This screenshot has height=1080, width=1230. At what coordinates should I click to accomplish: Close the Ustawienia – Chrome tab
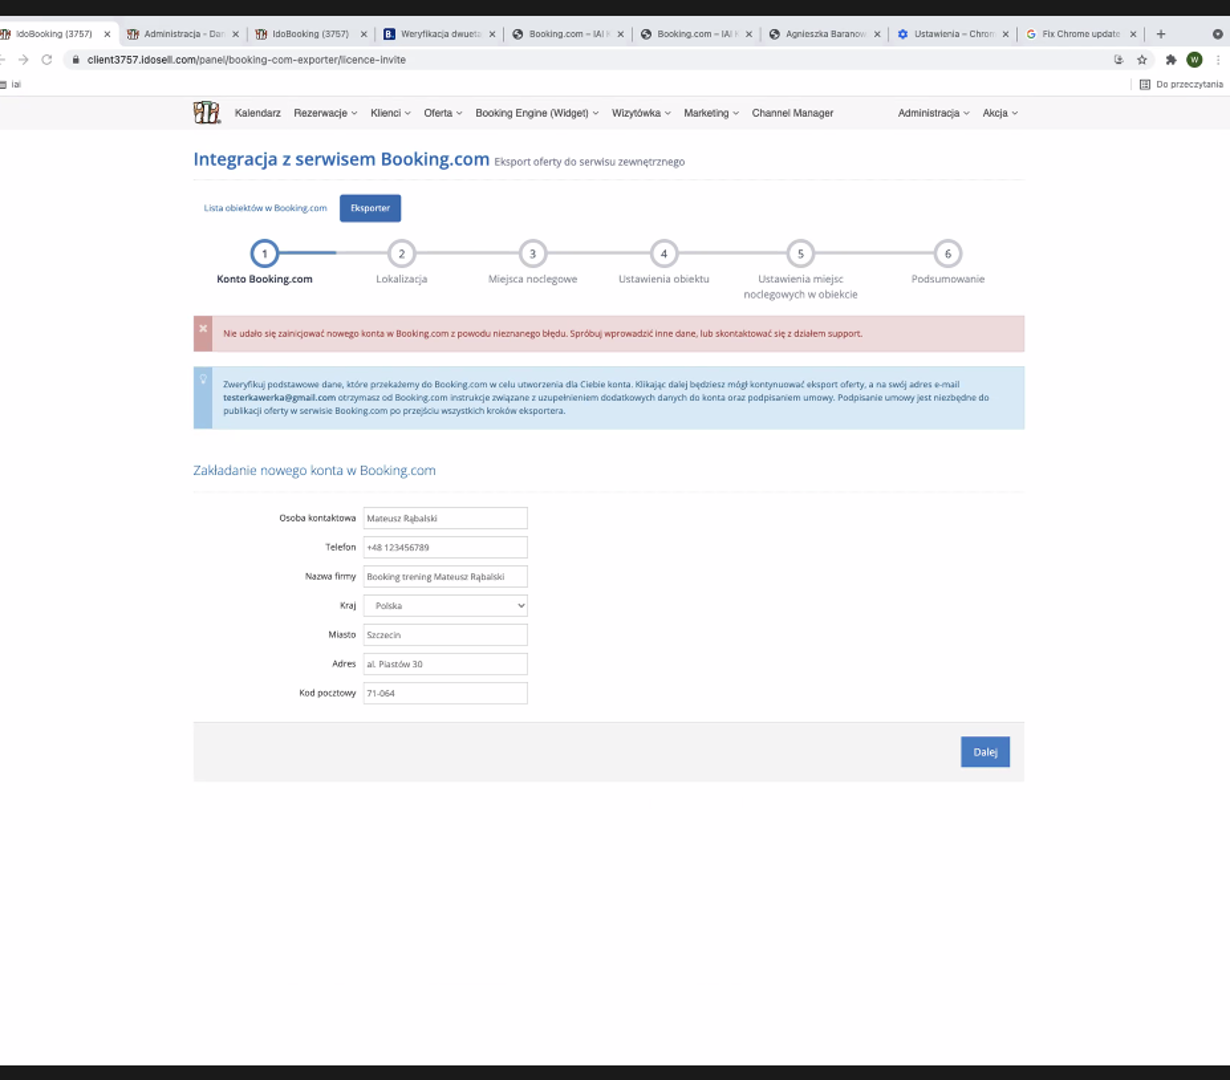[1006, 34]
